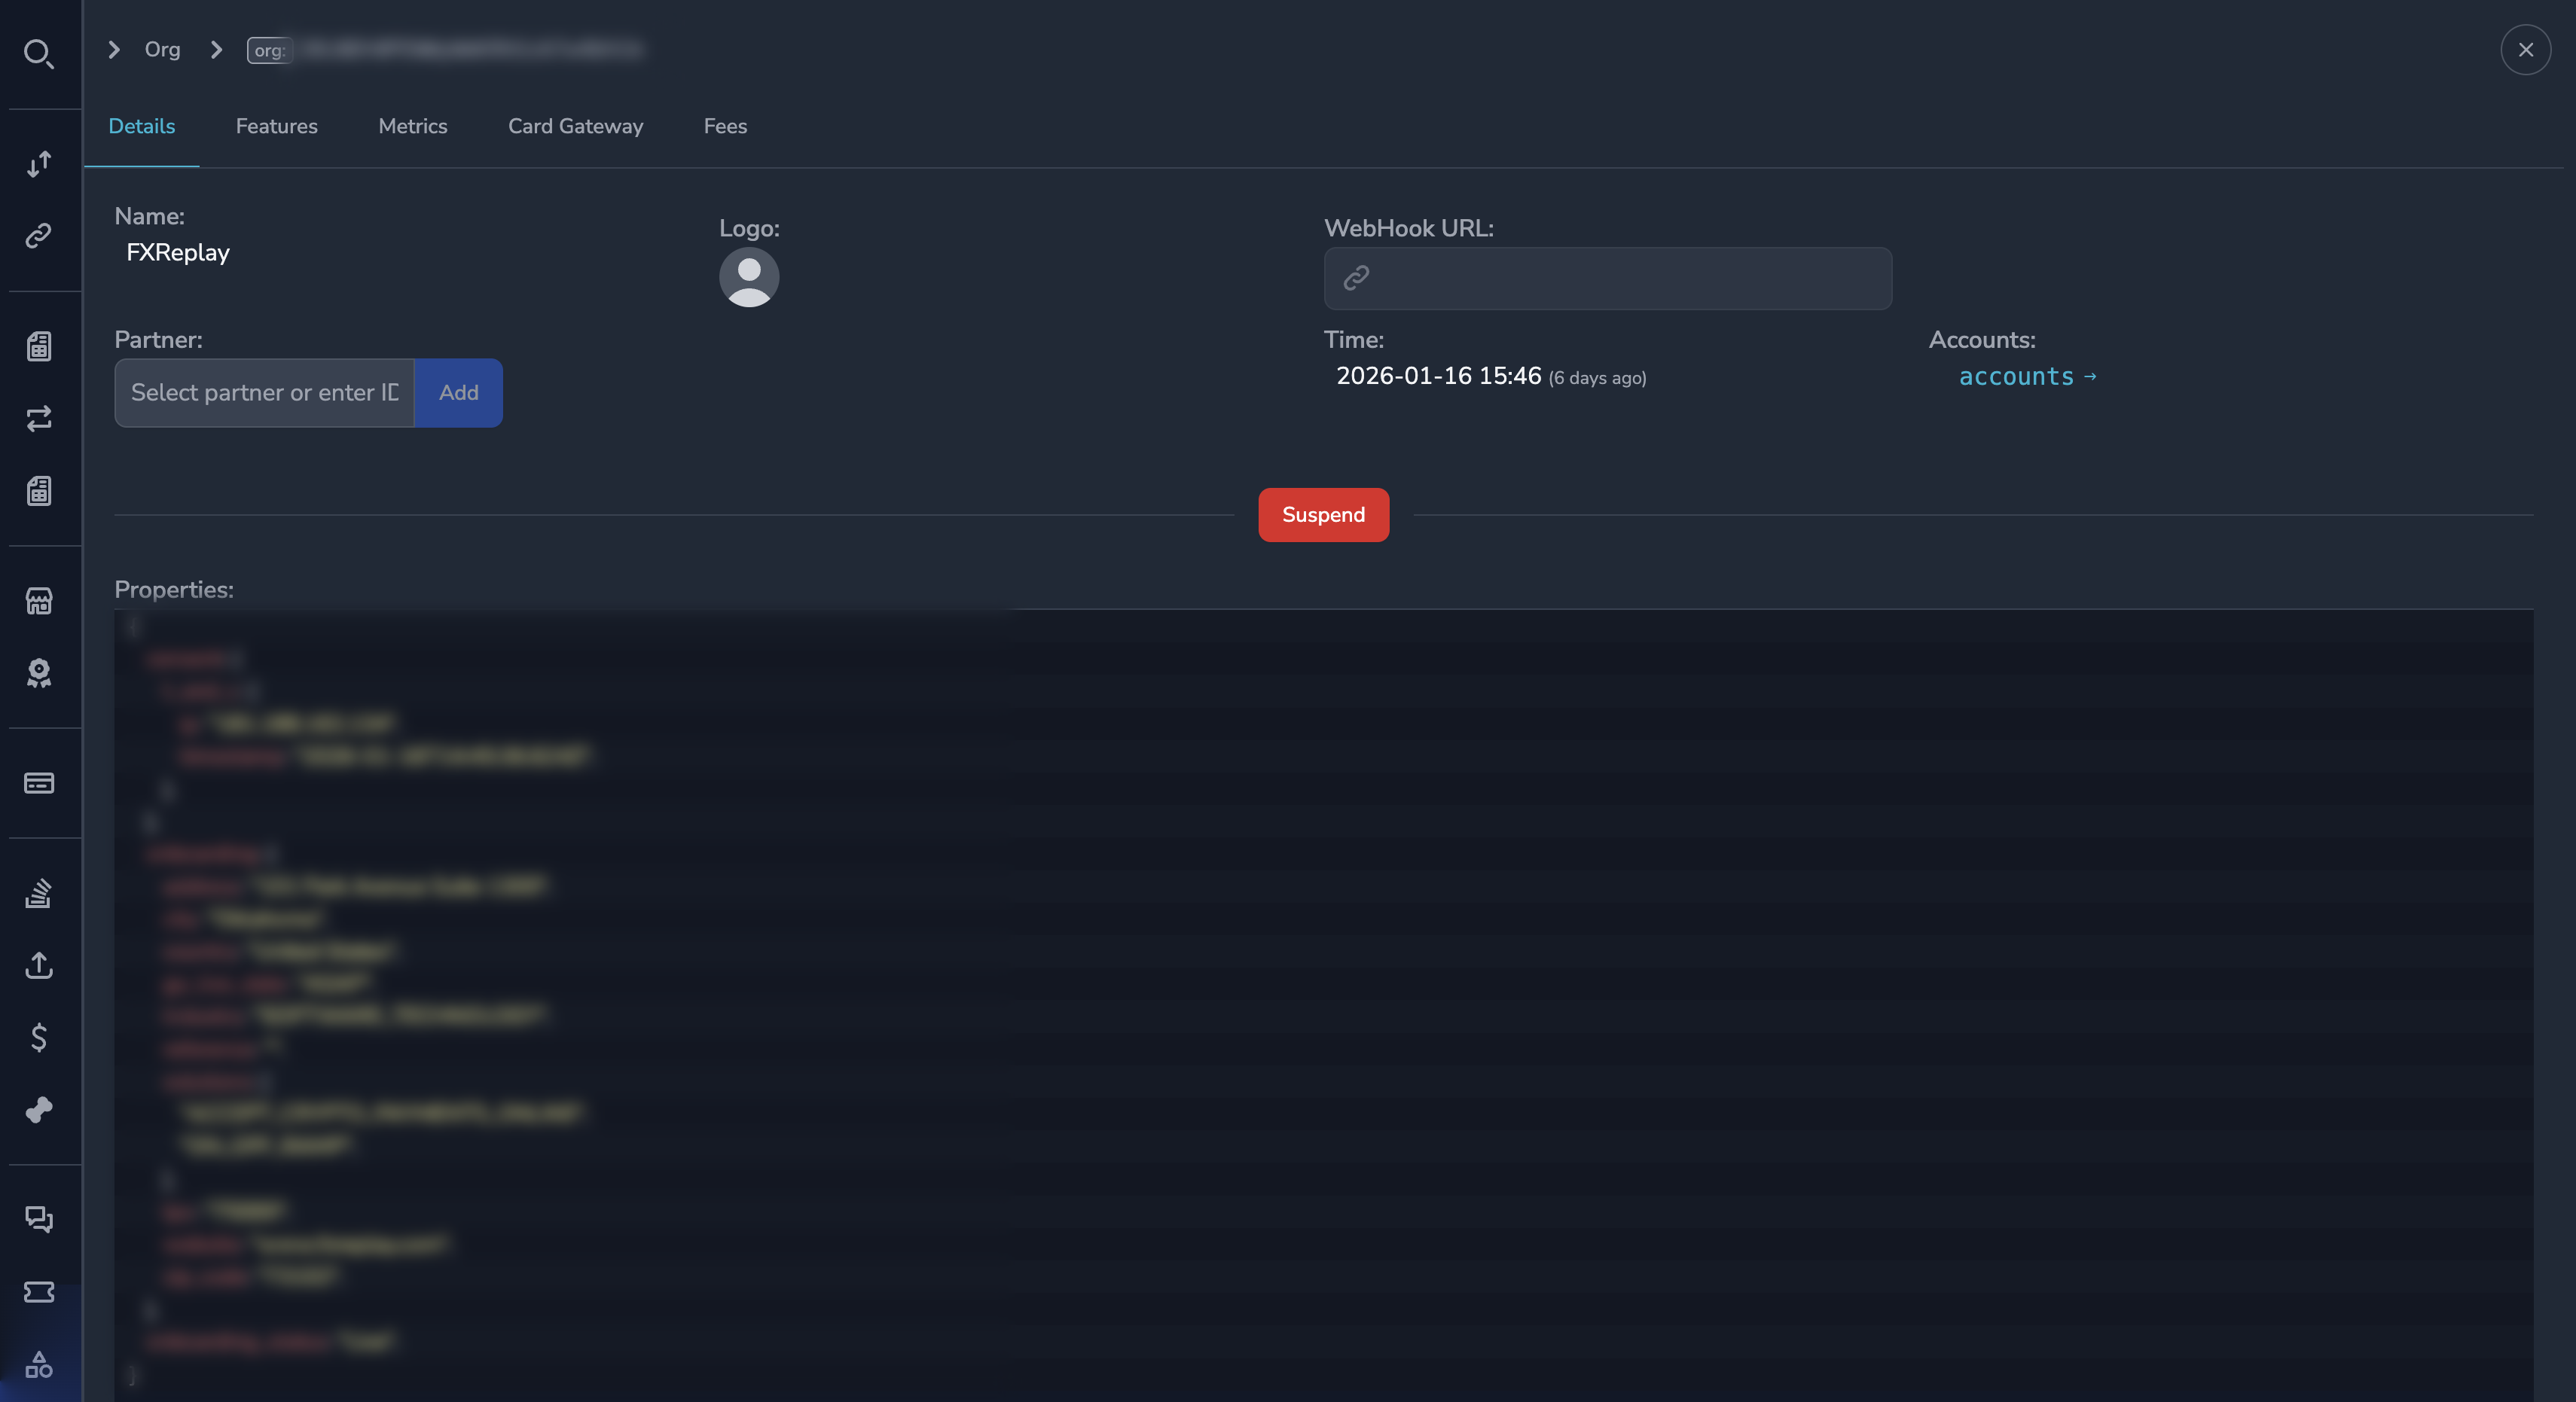Image resolution: width=2576 pixels, height=1402 pixels.
Task: Open the dollar sign sidebar icon
Action: pos(39,1037)
